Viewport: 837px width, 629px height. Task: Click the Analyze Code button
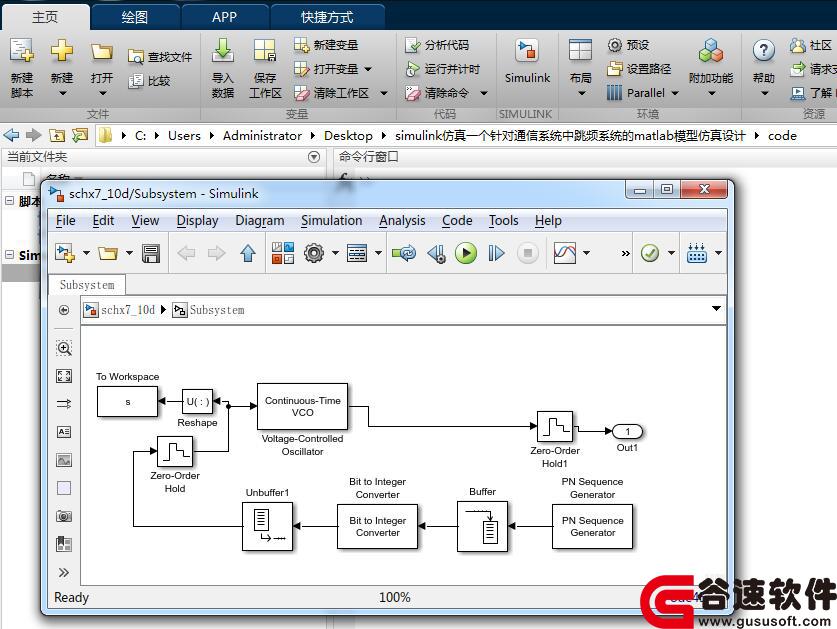coord(437,45)
